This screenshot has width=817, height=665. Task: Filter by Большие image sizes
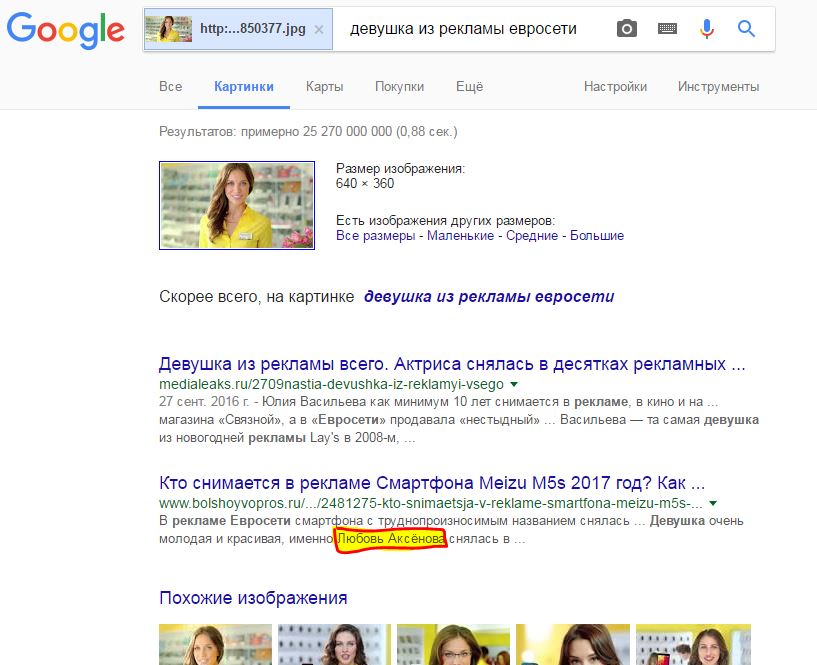pos(597,236)
